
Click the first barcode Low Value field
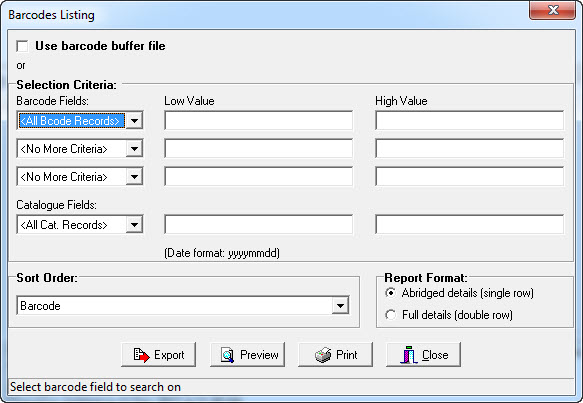click(258, 120)
